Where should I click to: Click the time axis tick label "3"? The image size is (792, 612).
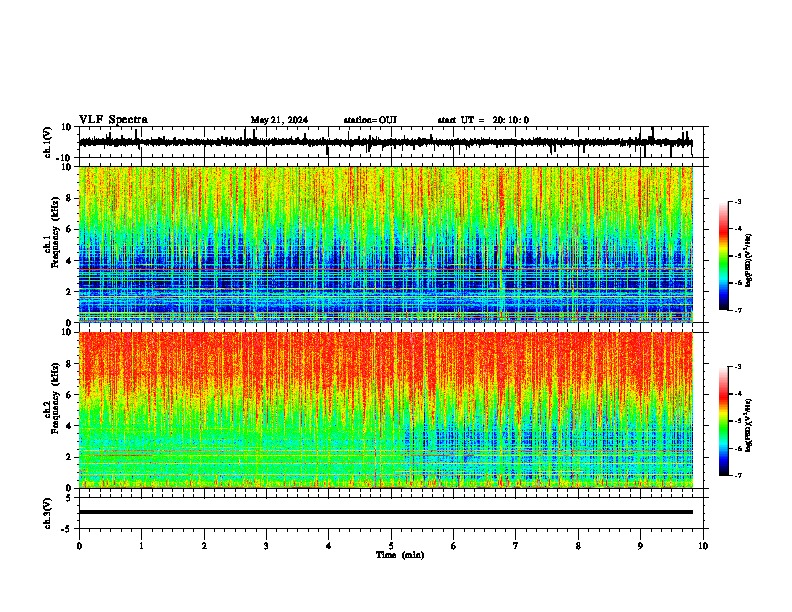[x=266, y=545]
